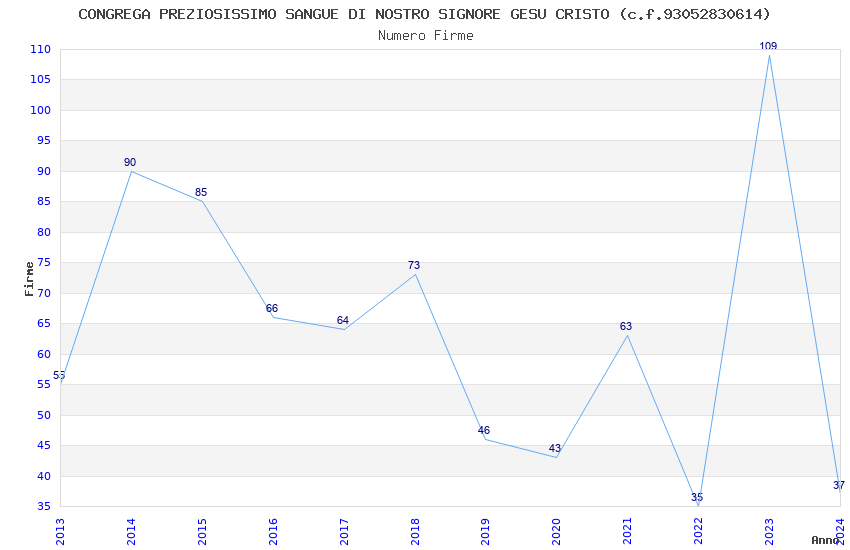This screenshot has width=850, height=550.
Task: Select the 75 value on the y-axis
Action: 43,262
